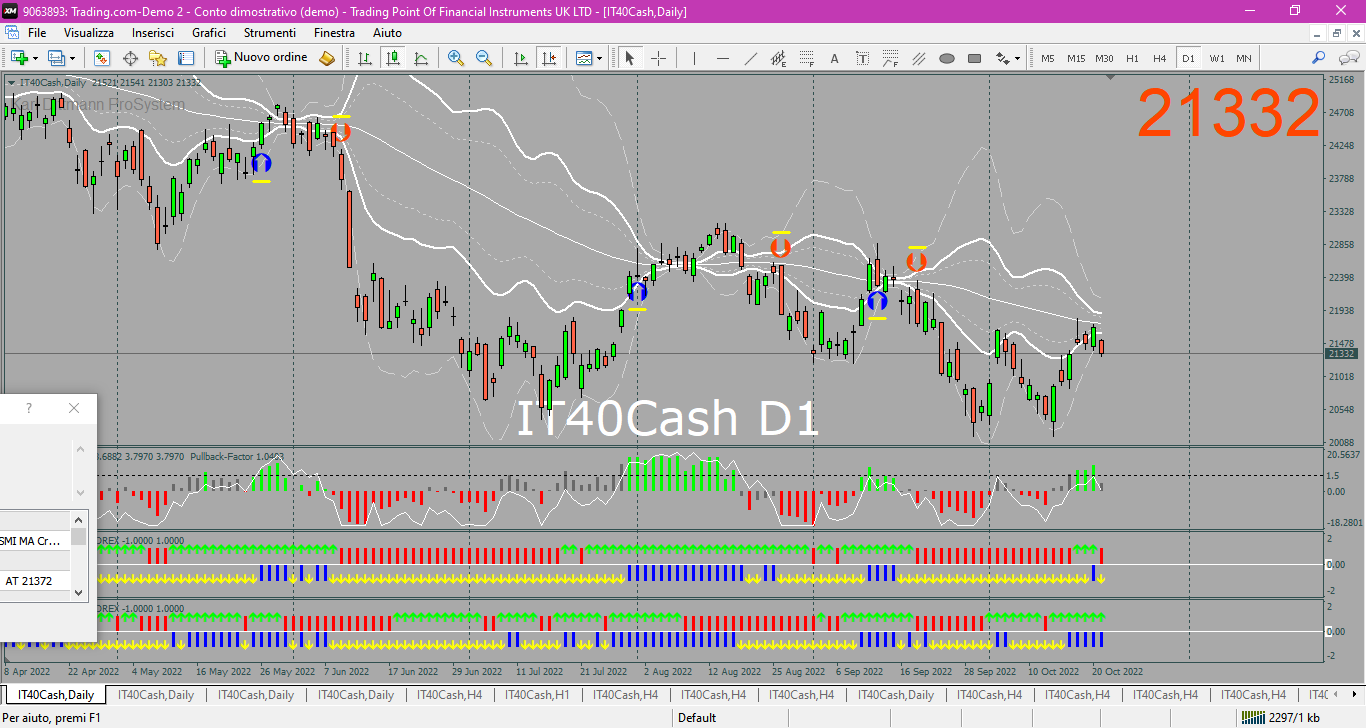Screen dimensions: 1366x728
Task: Zoom out on the chart
Action: (484, 58)
